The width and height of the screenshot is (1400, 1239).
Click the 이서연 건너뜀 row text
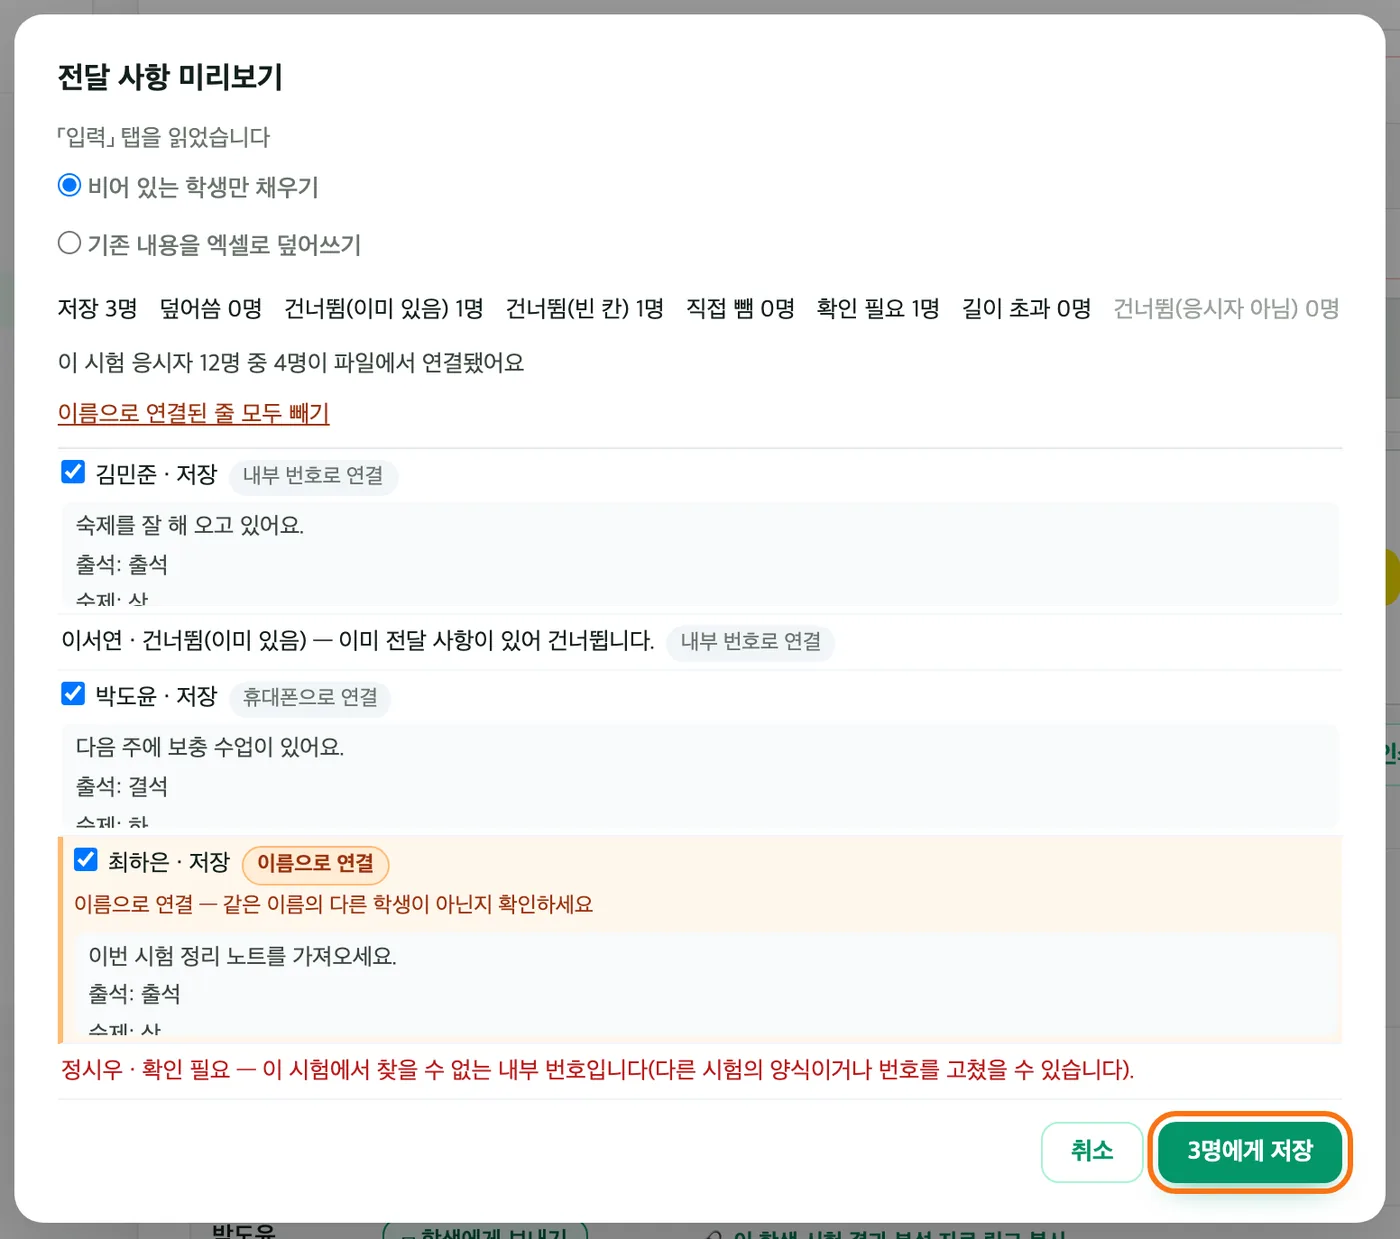tap(358, 640)
